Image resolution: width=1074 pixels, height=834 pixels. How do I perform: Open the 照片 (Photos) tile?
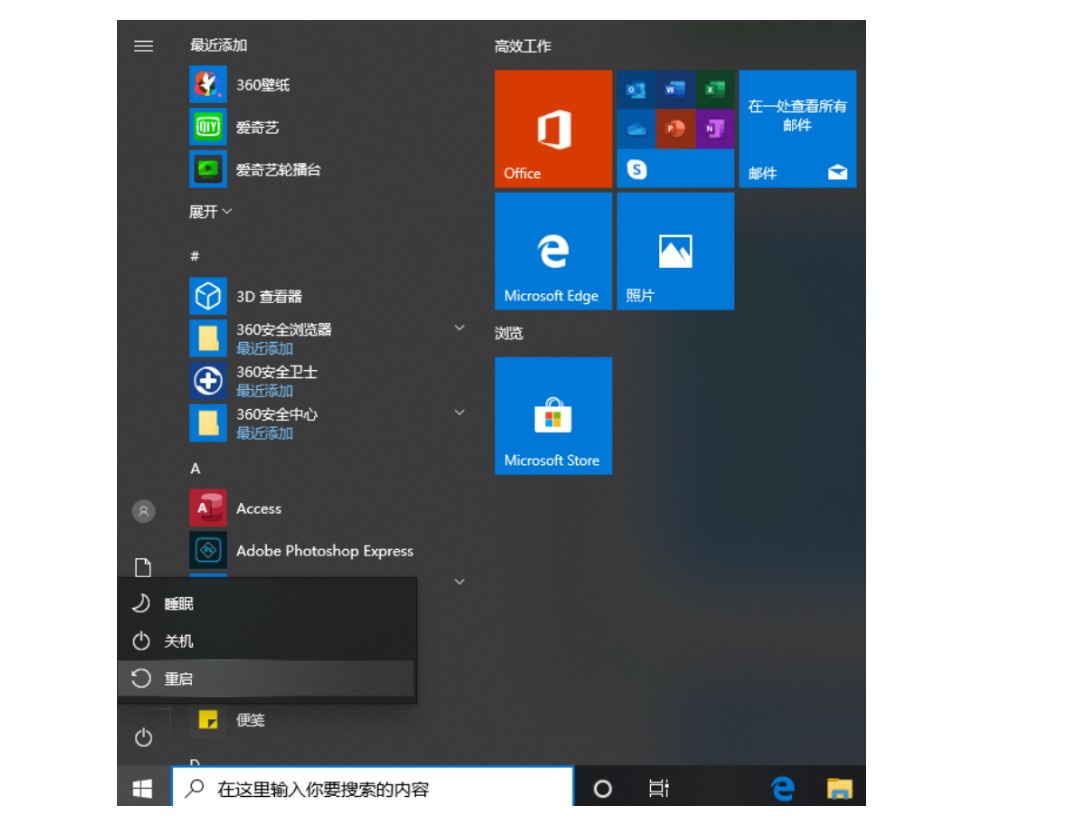tap(675, 251)
